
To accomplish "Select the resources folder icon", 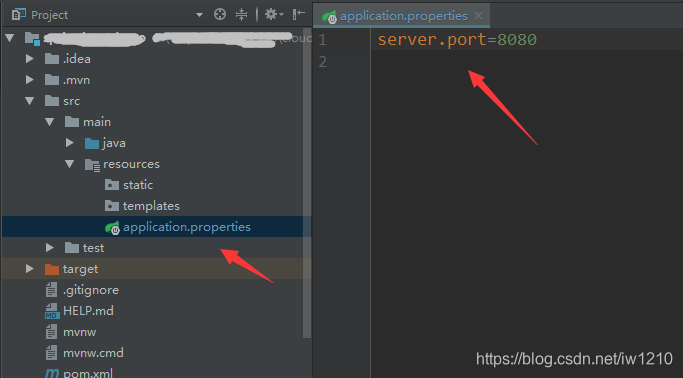I will pyautogui.click(x=92, y=165).
